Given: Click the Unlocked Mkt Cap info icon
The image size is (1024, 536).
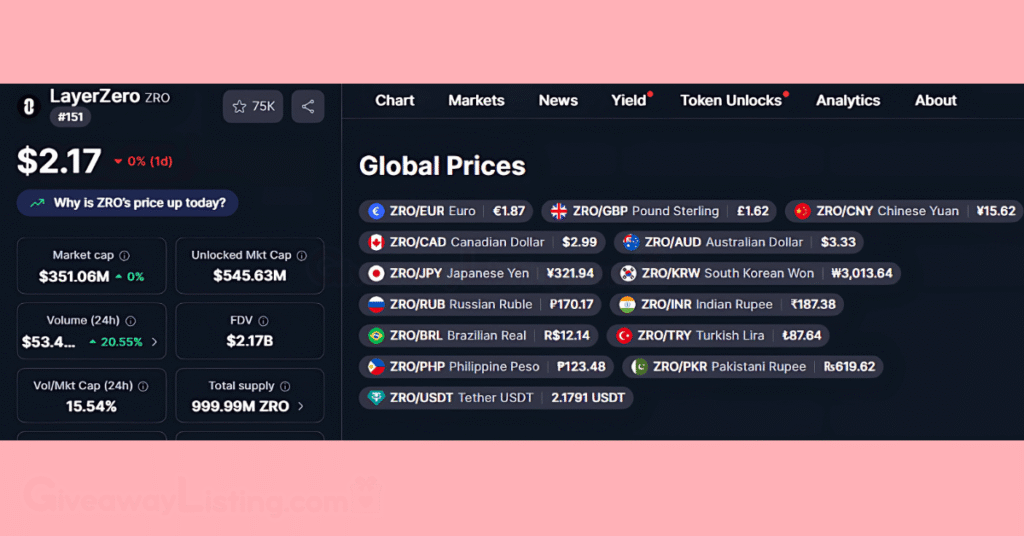Looking at the screenshot, I should [x=302, y=256].
